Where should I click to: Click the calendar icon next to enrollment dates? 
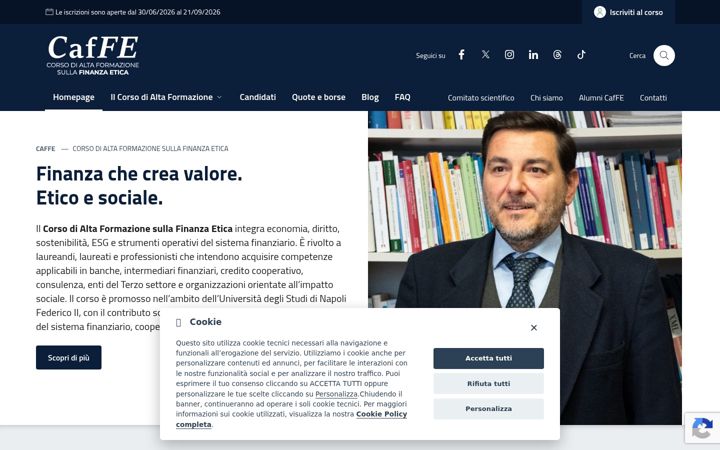(49, 12)
